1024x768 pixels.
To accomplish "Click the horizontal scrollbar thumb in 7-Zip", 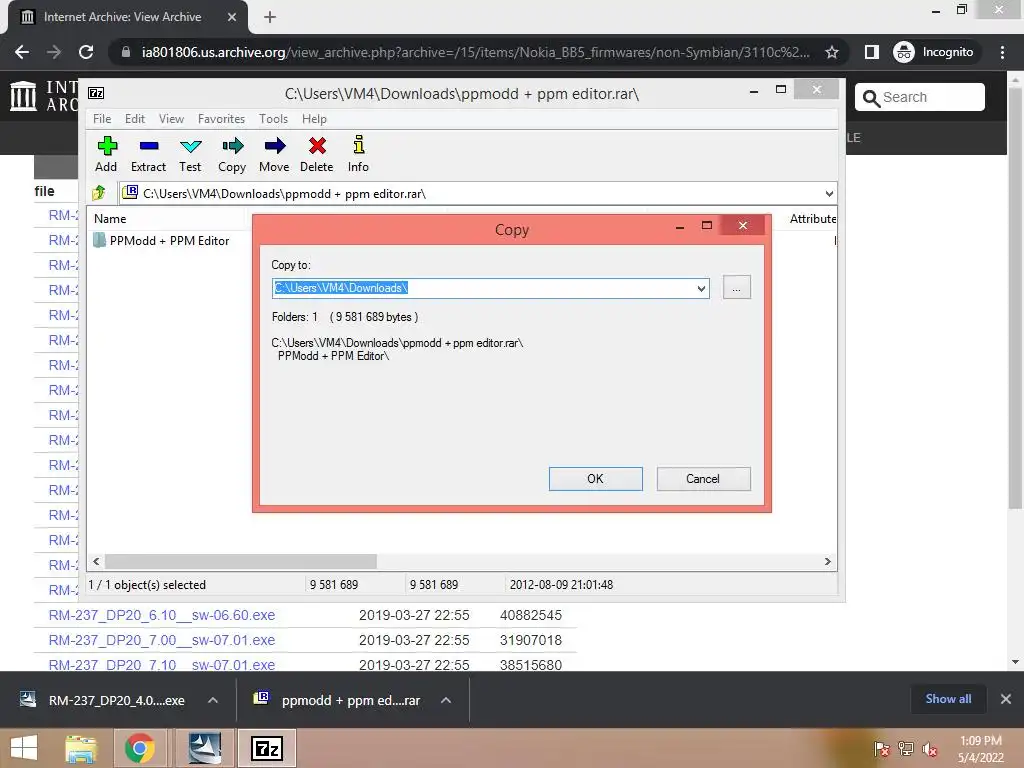I will 240,562.
